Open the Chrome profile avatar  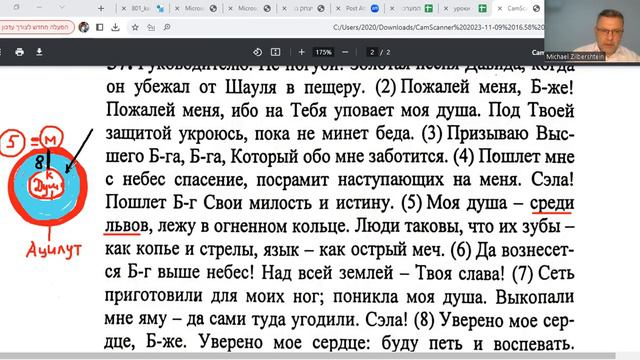(x=84, y=27)
